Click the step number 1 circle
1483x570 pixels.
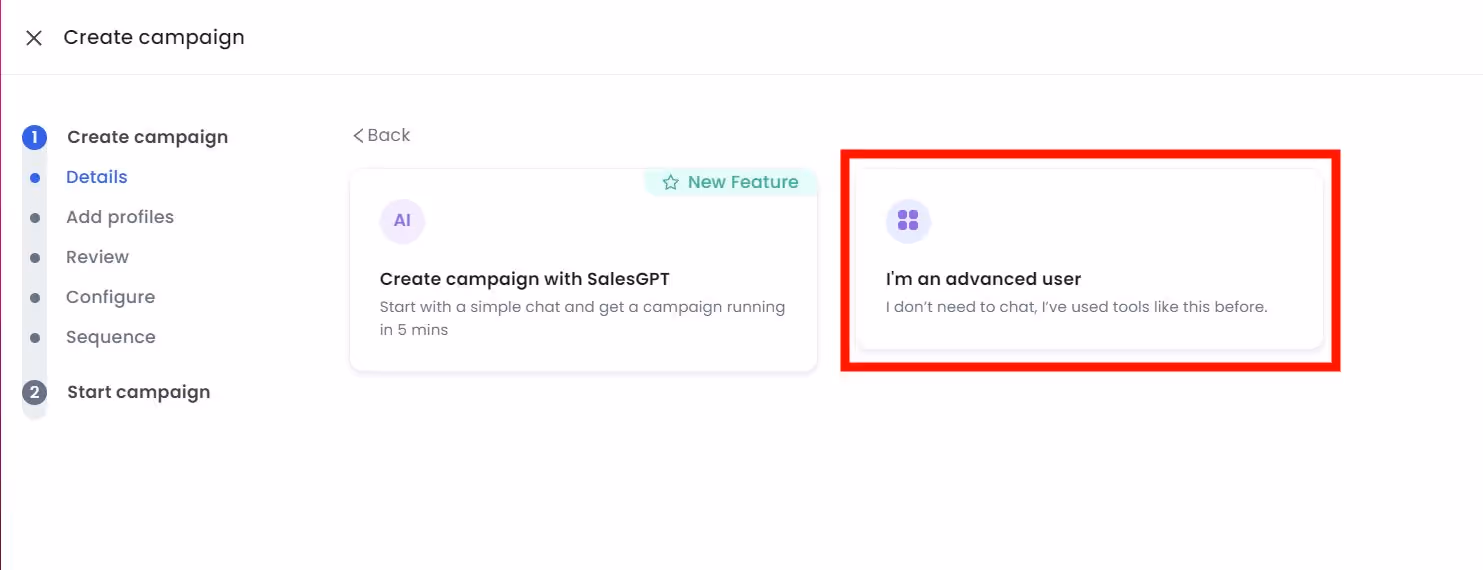coord(35,137)
